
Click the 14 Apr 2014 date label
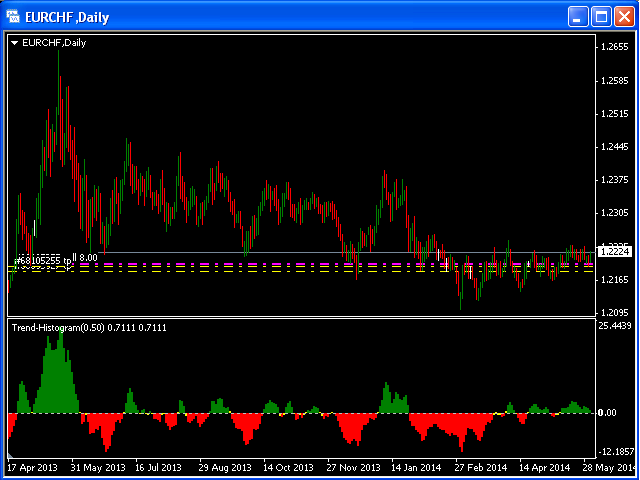pos(544,467)
